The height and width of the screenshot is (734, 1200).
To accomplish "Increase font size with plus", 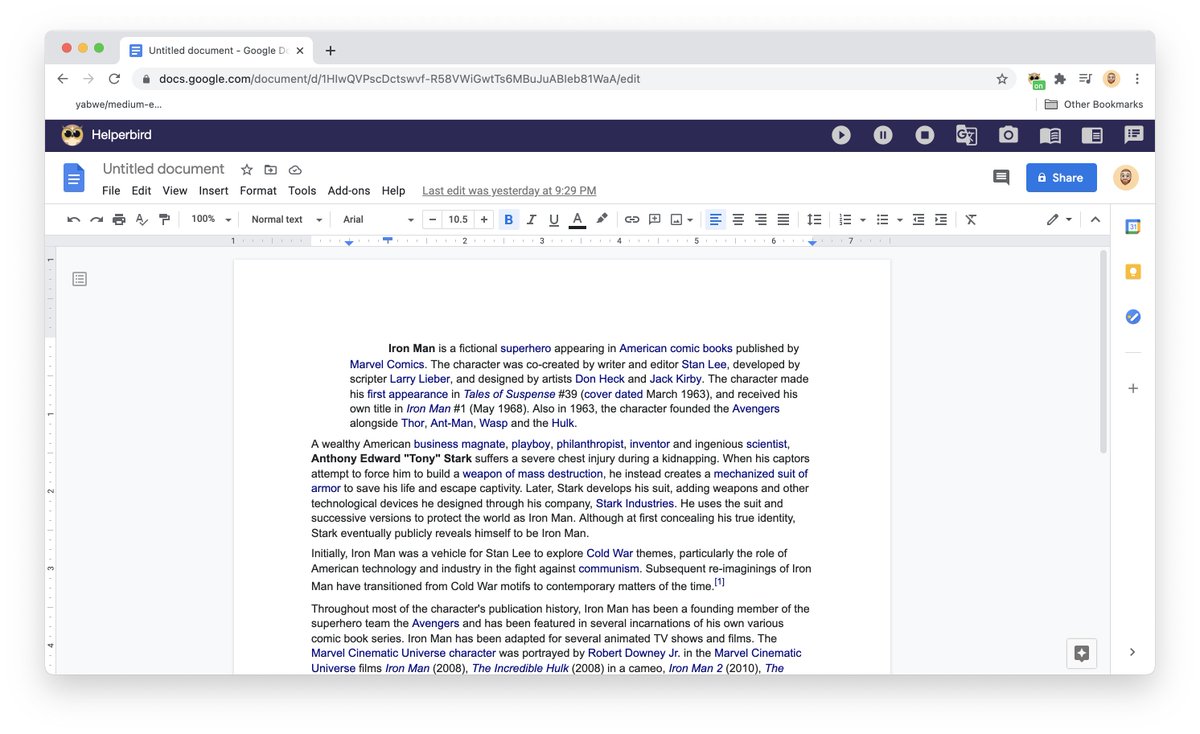I will click(x=484, y=220).
